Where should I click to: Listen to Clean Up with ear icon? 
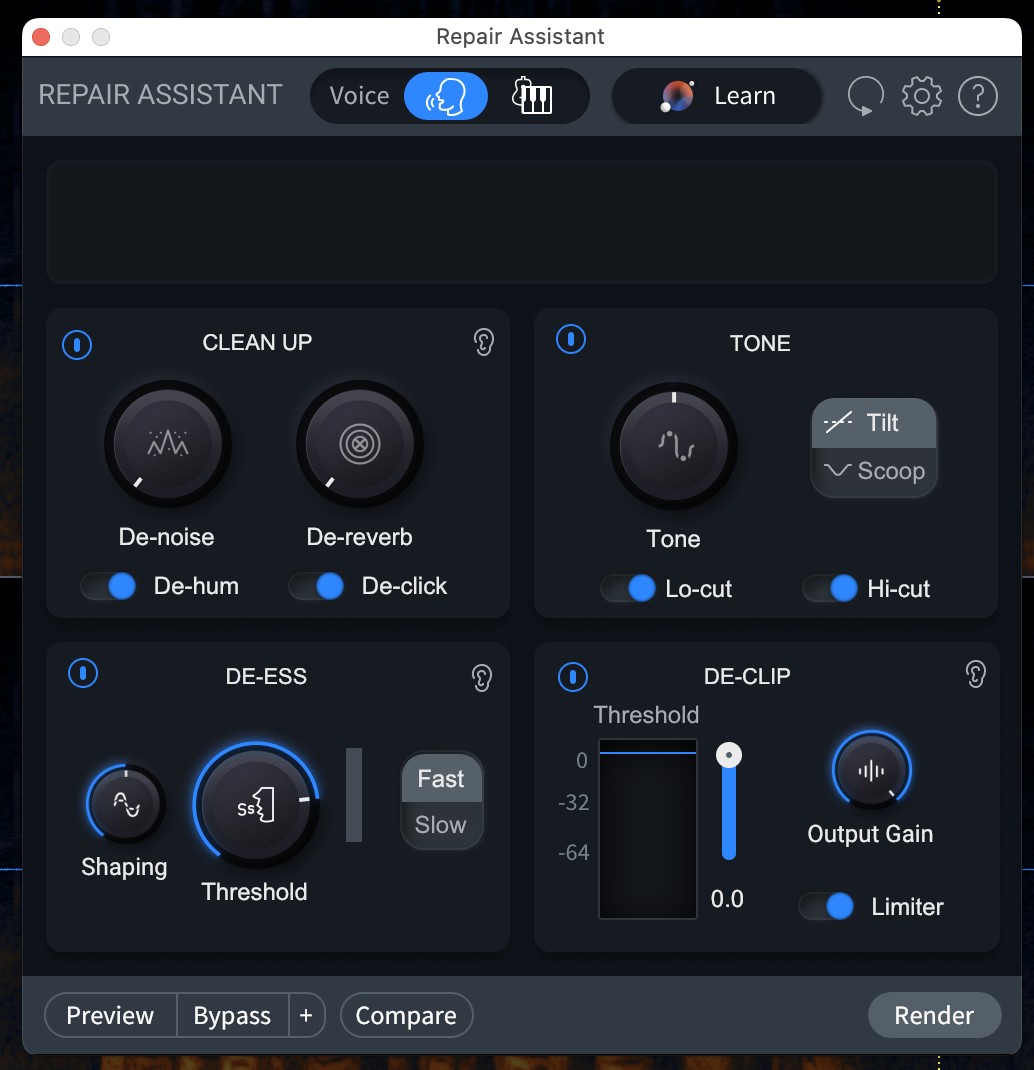[x=483, y=343]
